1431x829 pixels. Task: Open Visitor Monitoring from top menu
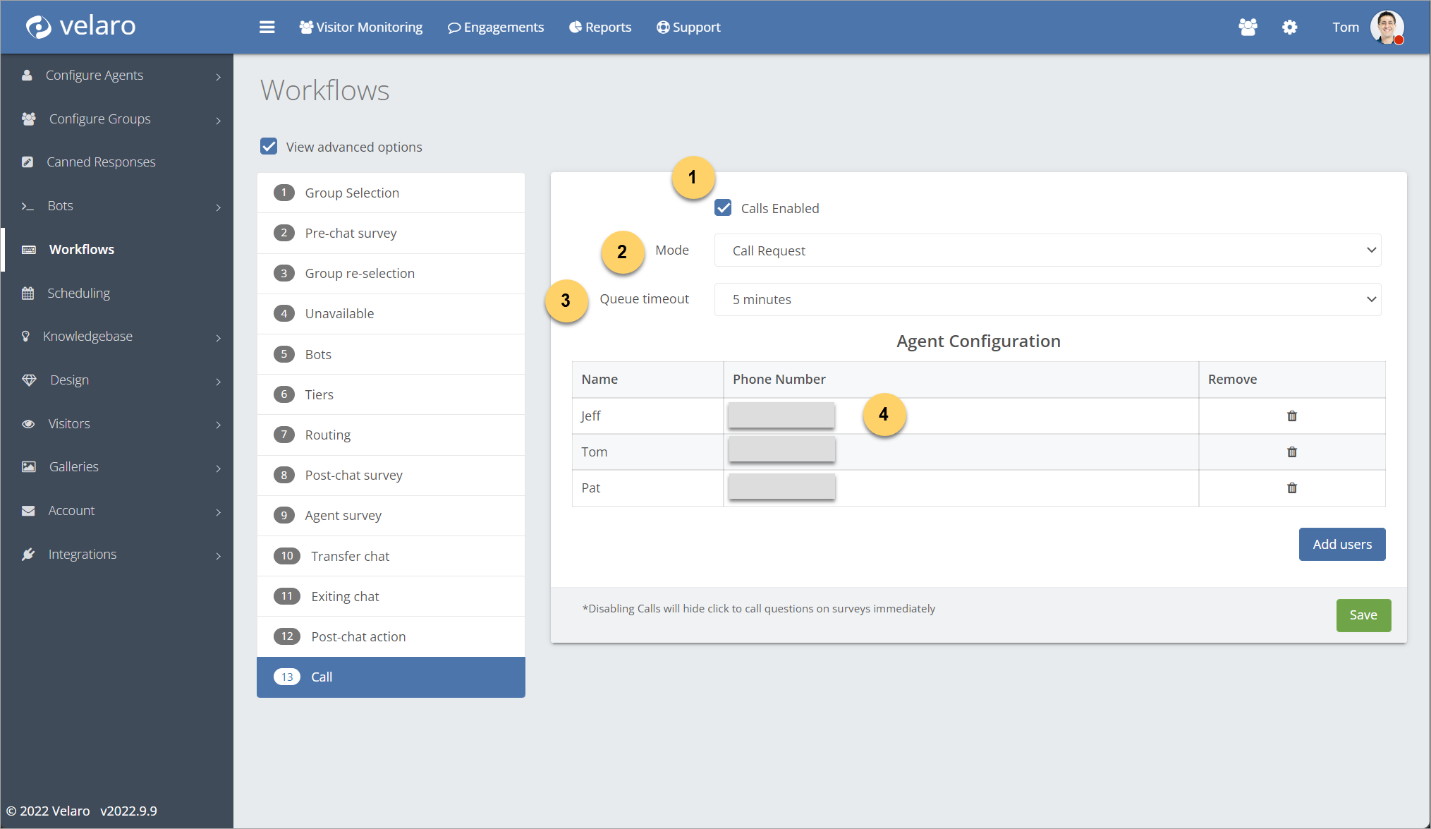360,27
